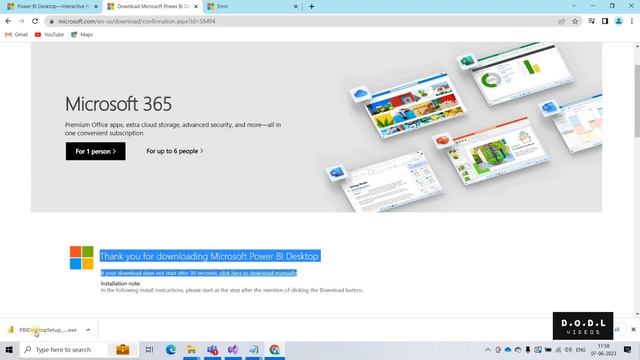Open Microsoft Teams from the taskbar
The width and height of the screenshot is (640, 360).
pos(212,350)
